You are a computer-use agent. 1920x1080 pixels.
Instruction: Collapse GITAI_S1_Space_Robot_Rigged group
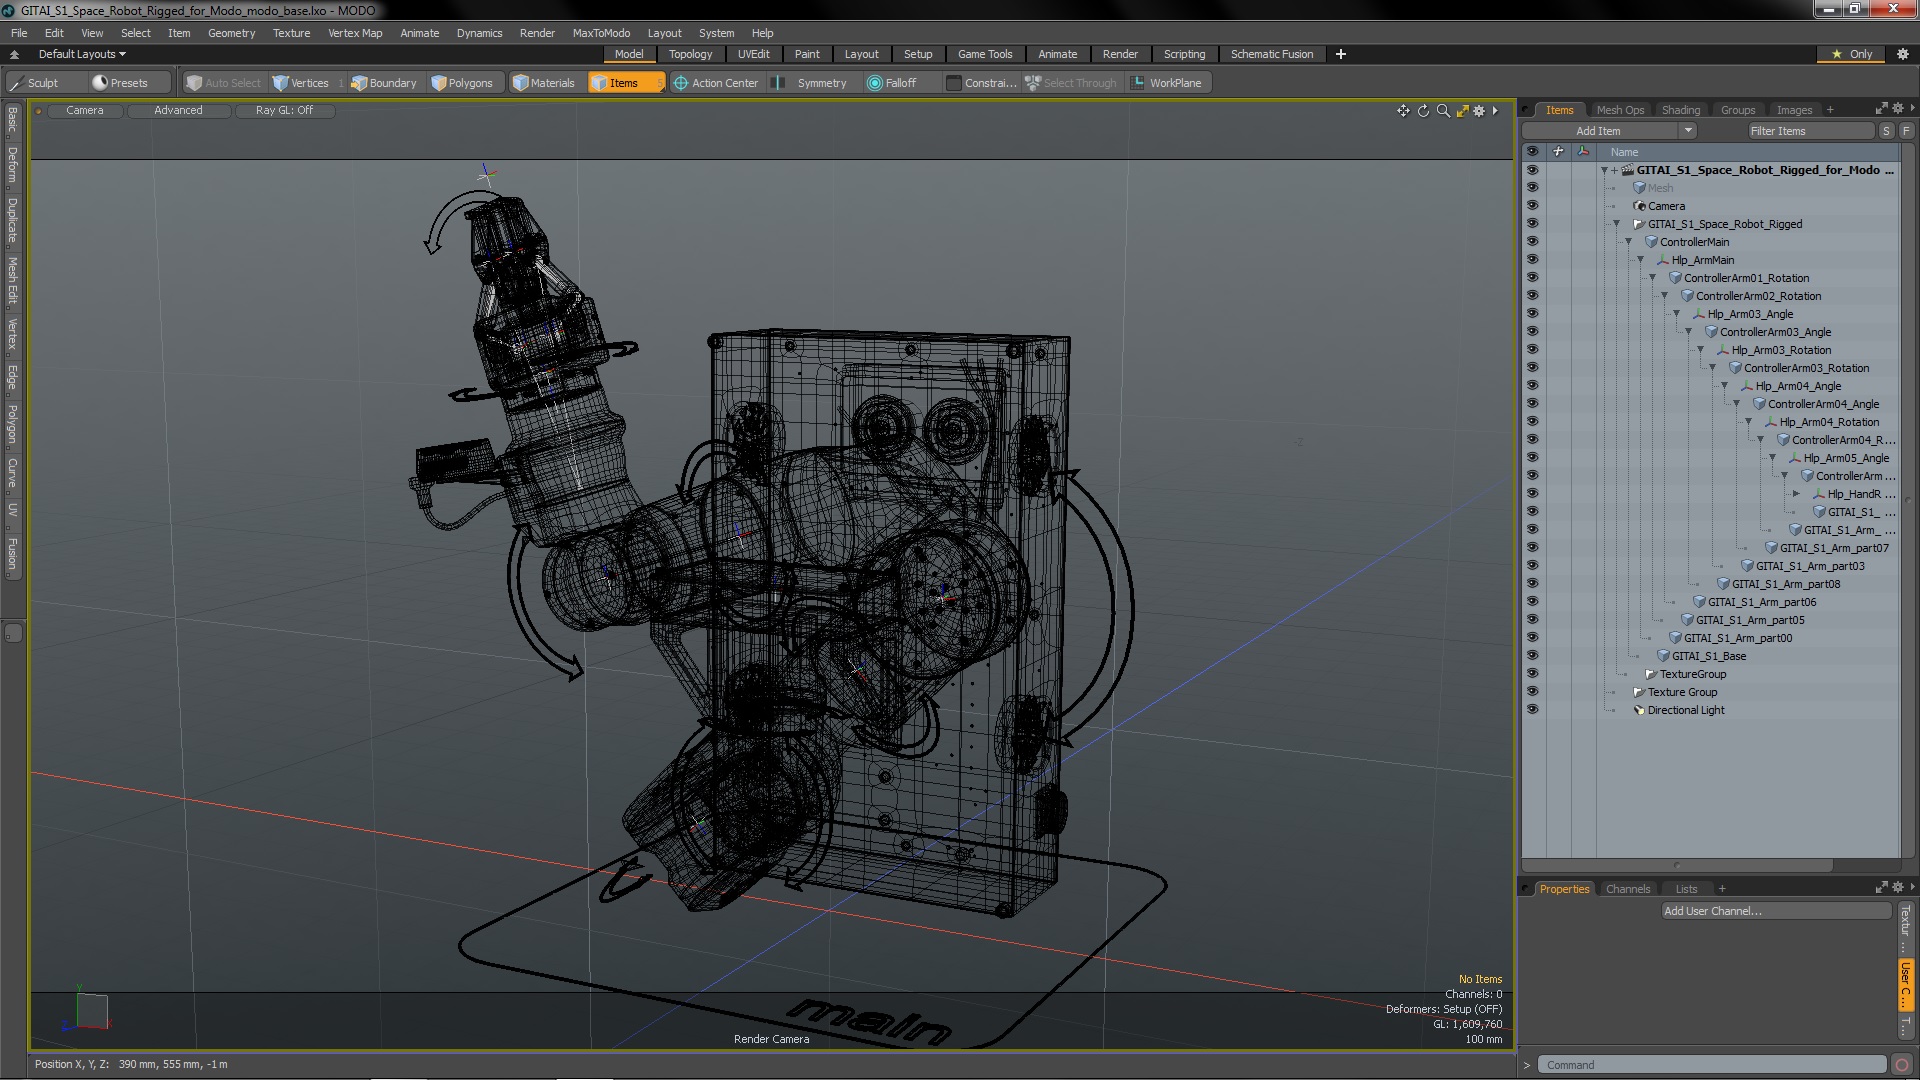point(1617,224)
